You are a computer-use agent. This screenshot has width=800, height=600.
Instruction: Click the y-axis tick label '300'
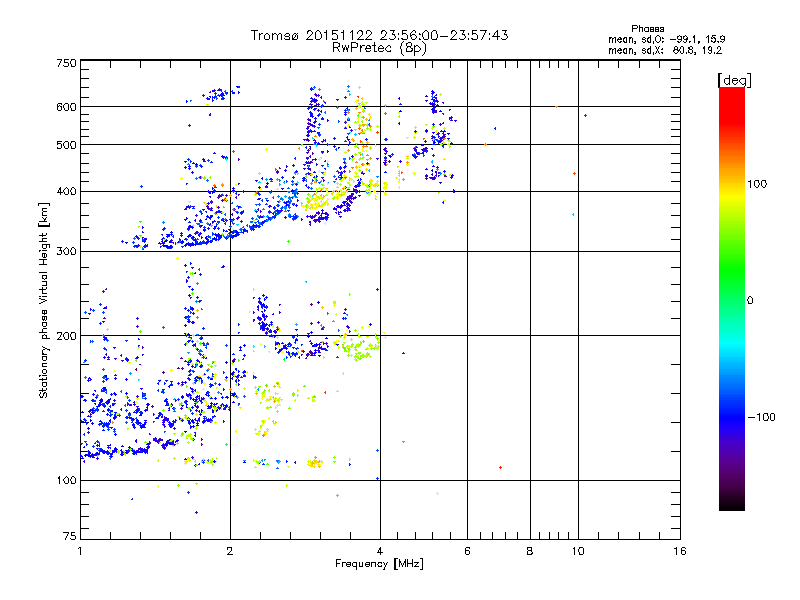(66, 252)
